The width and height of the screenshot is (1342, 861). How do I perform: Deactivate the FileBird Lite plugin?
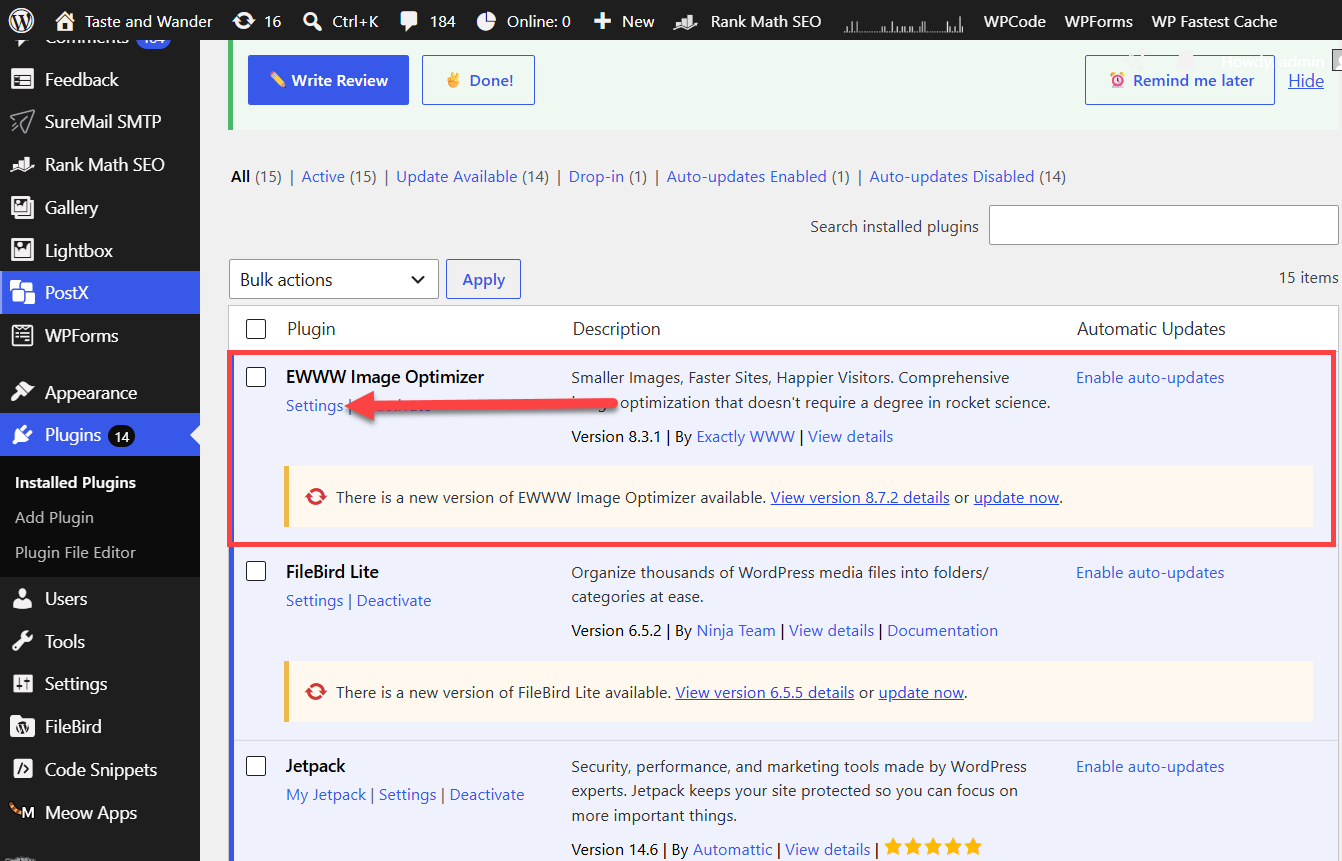tap(394, 601)
